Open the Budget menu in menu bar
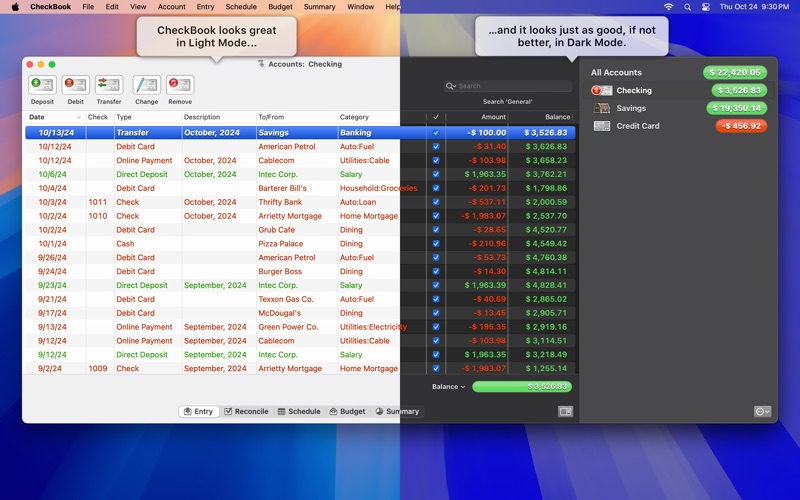Screen dimensions: 800x500 point(281,7)
